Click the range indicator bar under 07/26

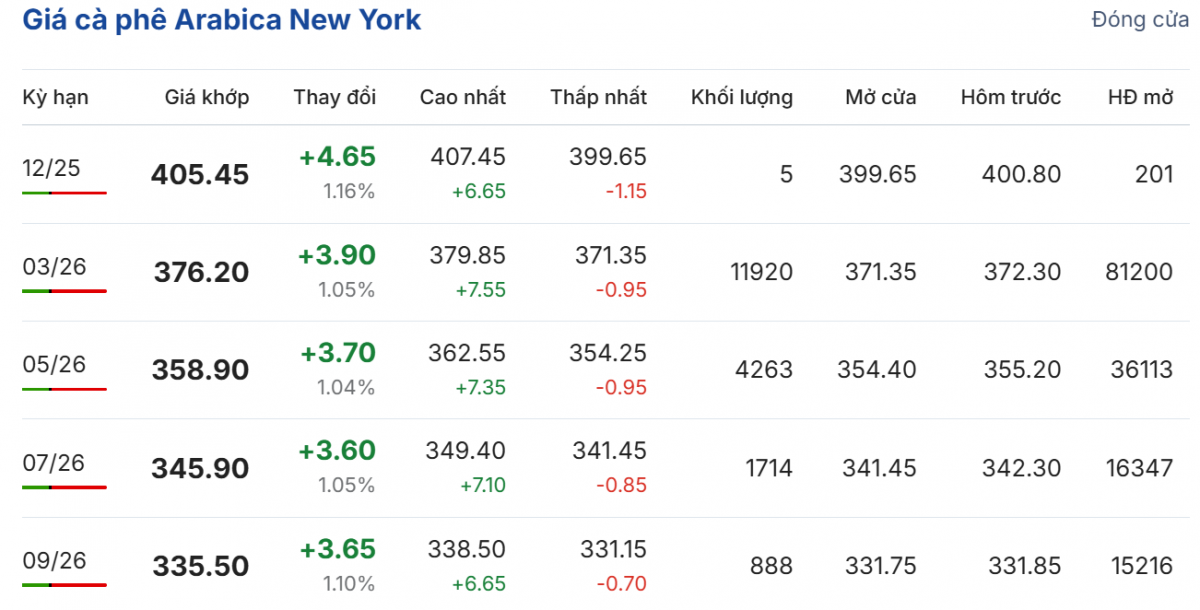(x=64, y=487)
